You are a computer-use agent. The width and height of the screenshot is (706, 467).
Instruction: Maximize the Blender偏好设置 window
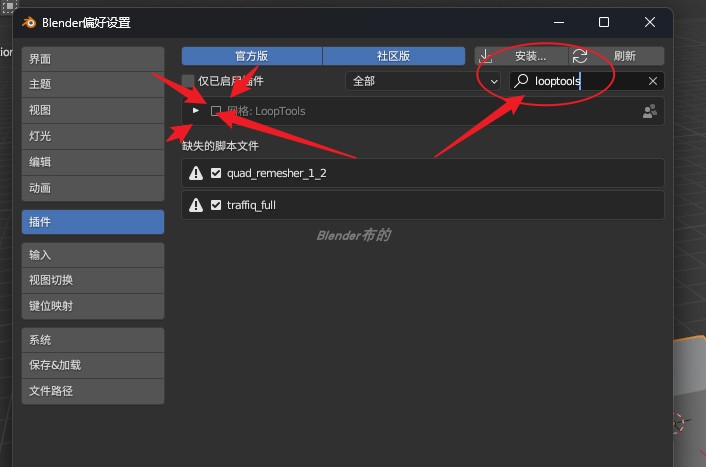click(604, 22)
